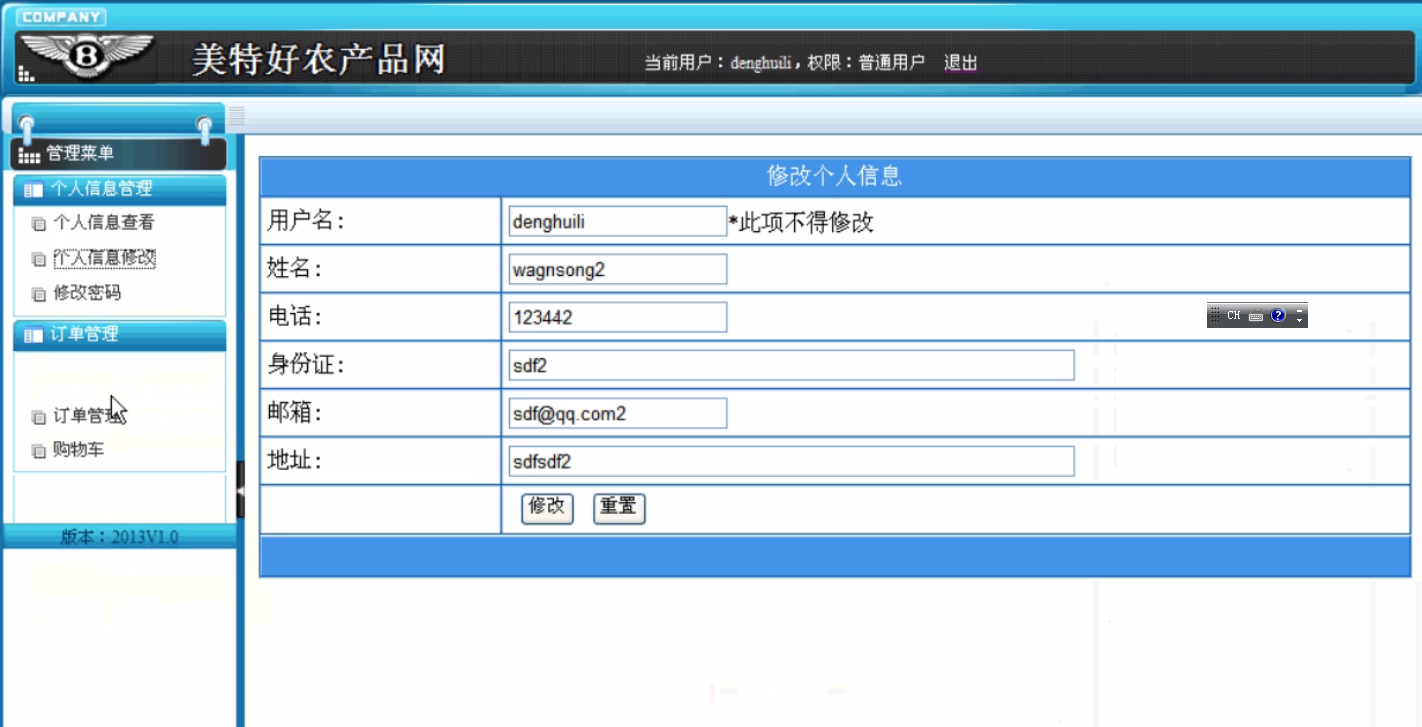Click the Bentley winged logo
1422x727 pixels.
86,58
